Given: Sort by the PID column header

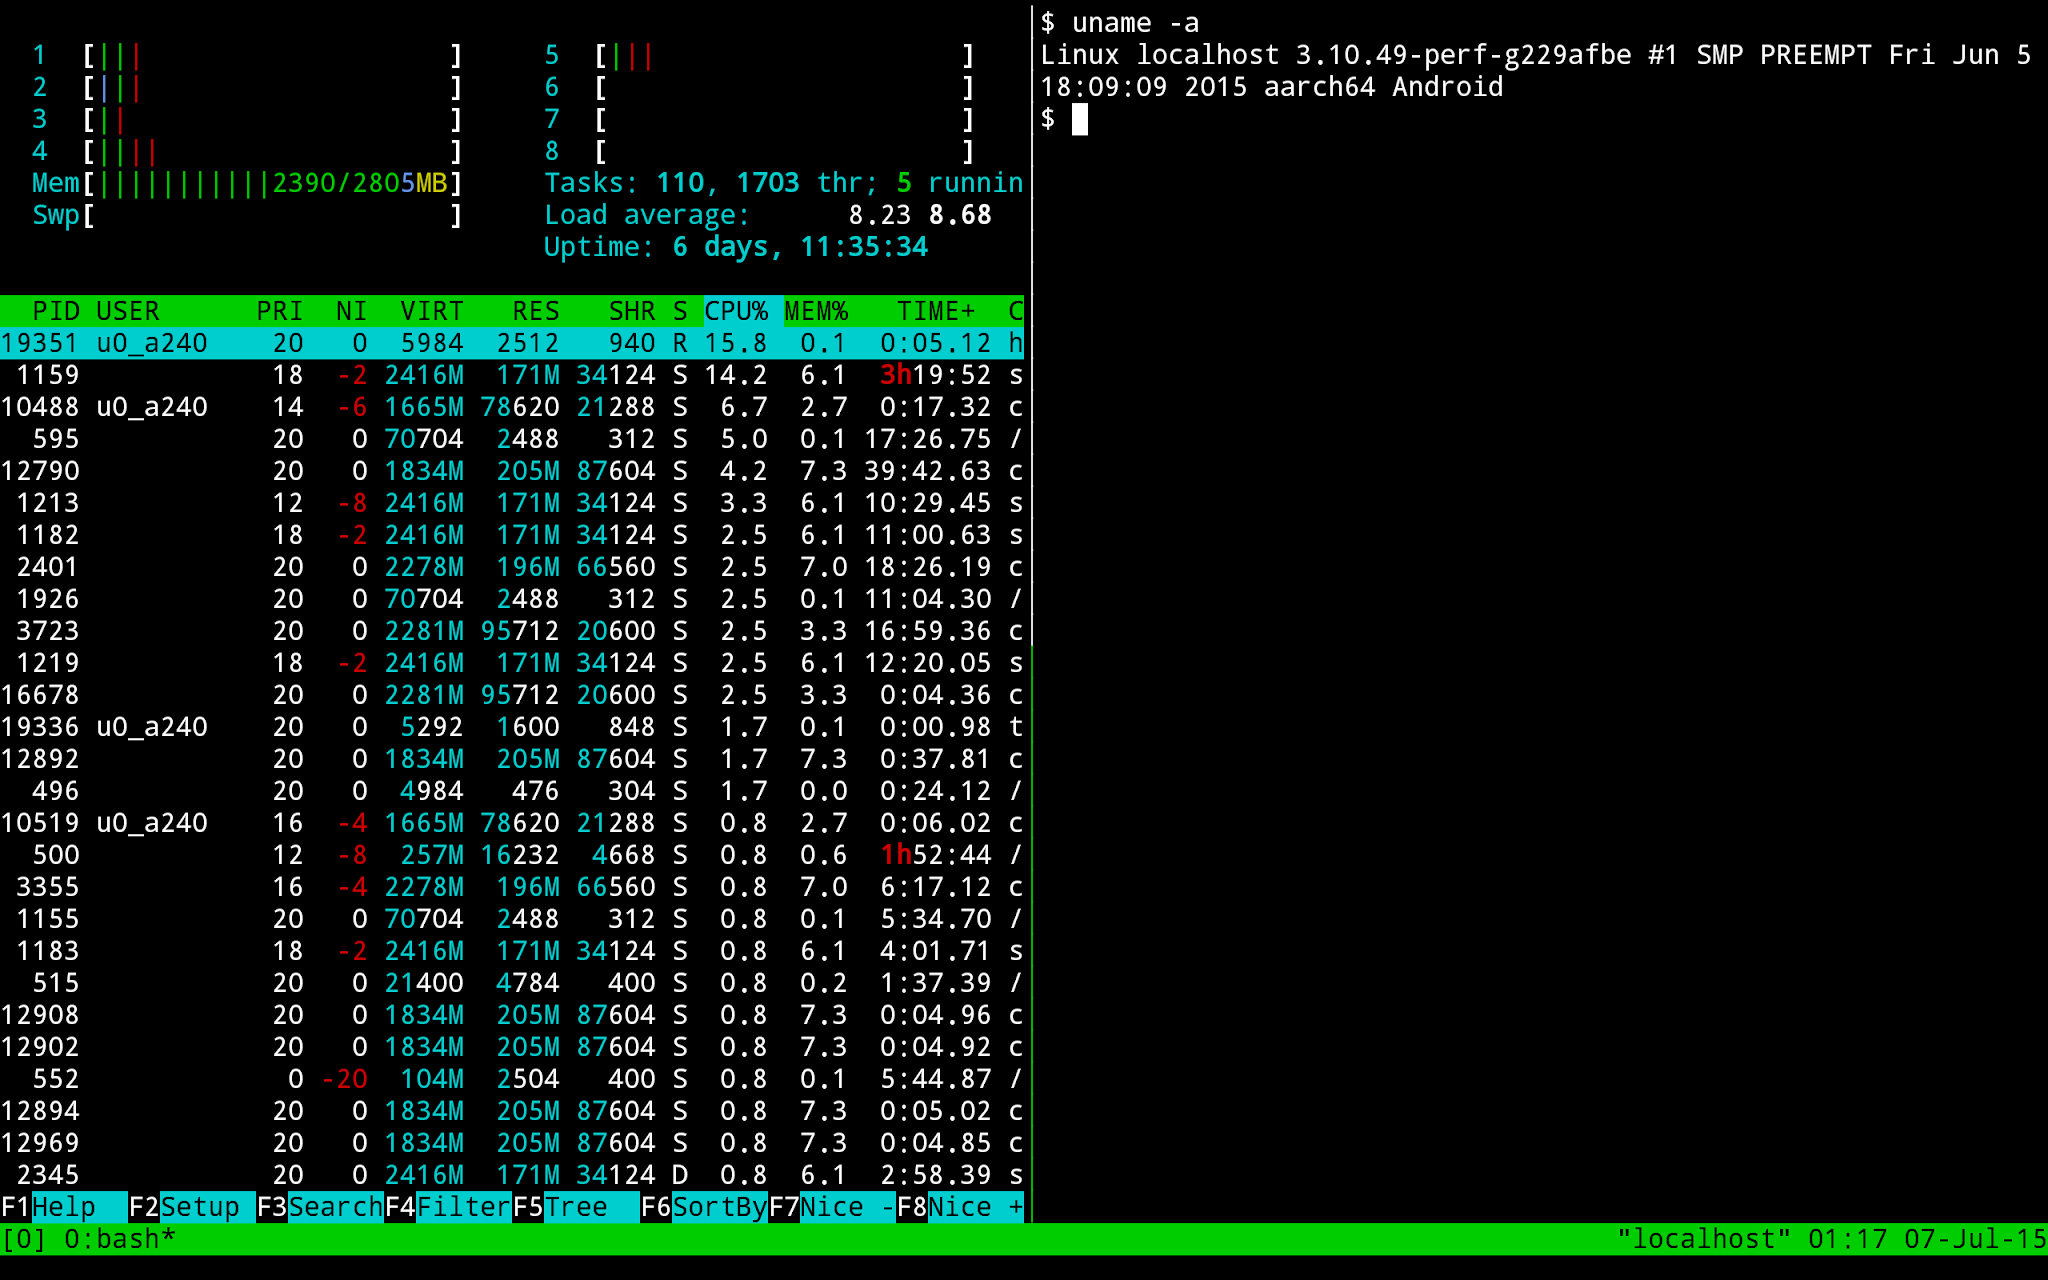Looking at the screenshot, I should pos(56,311).
